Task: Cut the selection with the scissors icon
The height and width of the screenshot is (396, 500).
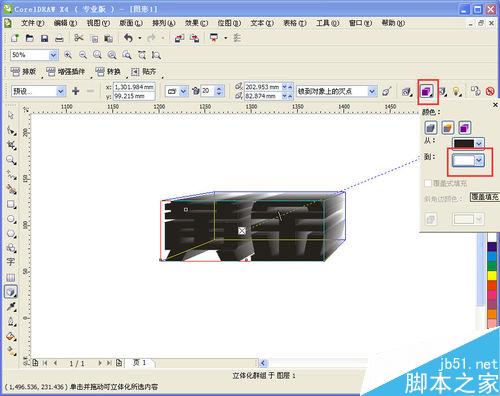Action: 79,38
